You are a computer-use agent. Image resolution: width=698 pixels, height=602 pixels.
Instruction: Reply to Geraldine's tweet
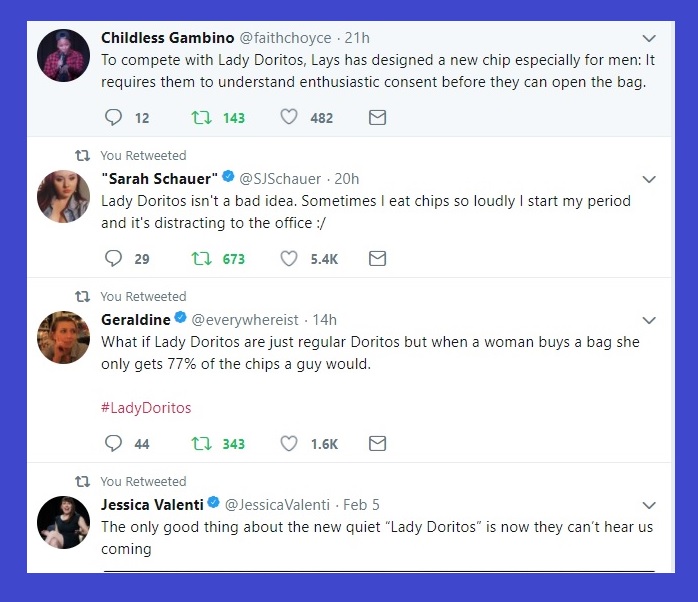click(x=114, y=444)
